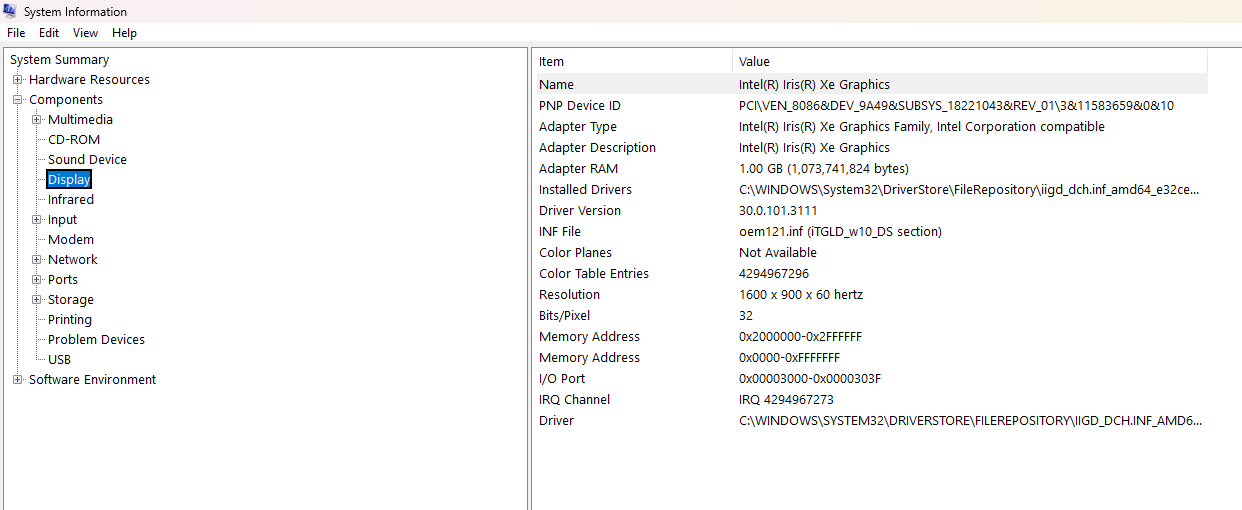Open the Help menu
The width and height of the screenshot is (1242, 510).
[x=124, y=33]
